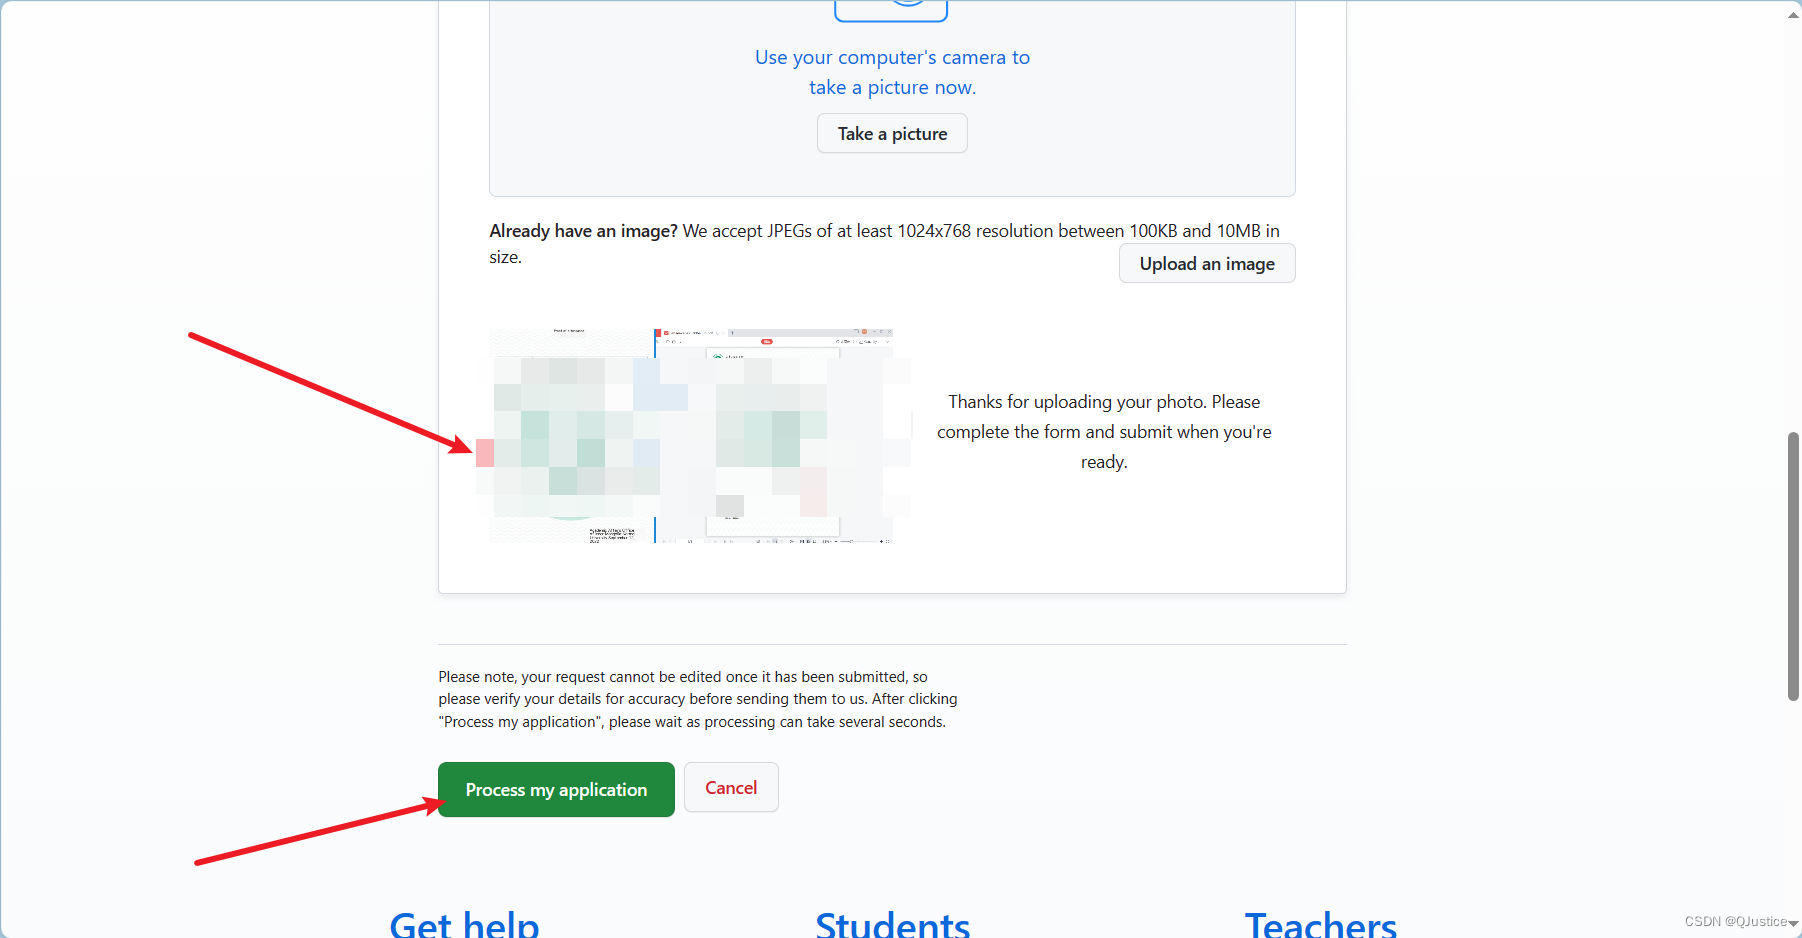Open the dropdown arrow next to QJustice
Screen dimensions: 1802x938
(x=1793, y=923)
